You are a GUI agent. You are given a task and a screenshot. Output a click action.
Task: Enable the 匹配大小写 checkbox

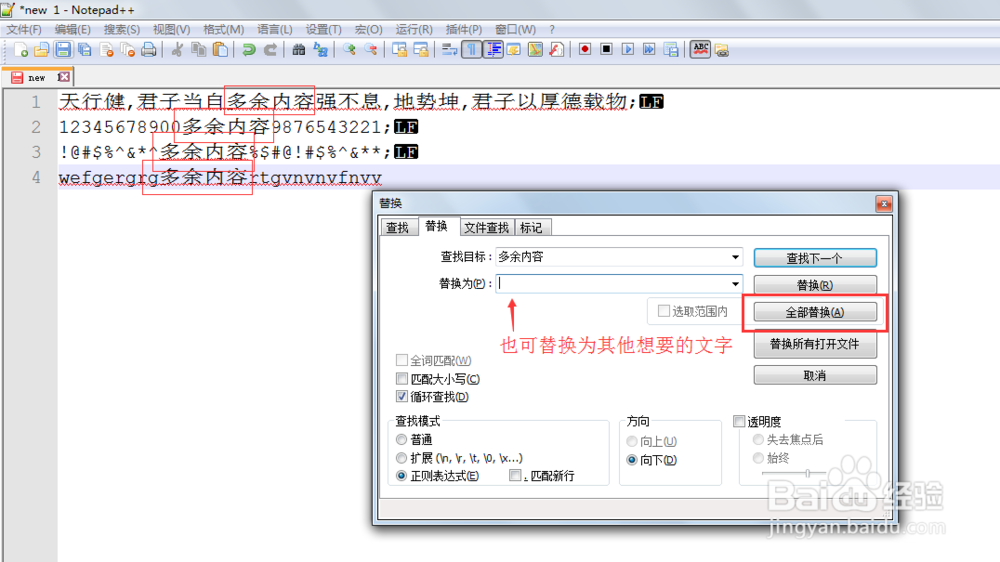coord(402,379)
